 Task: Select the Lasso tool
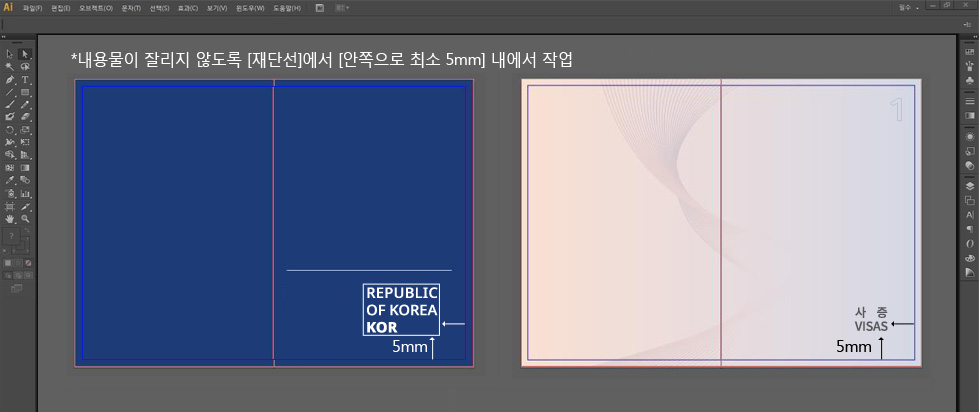[25, 67]
